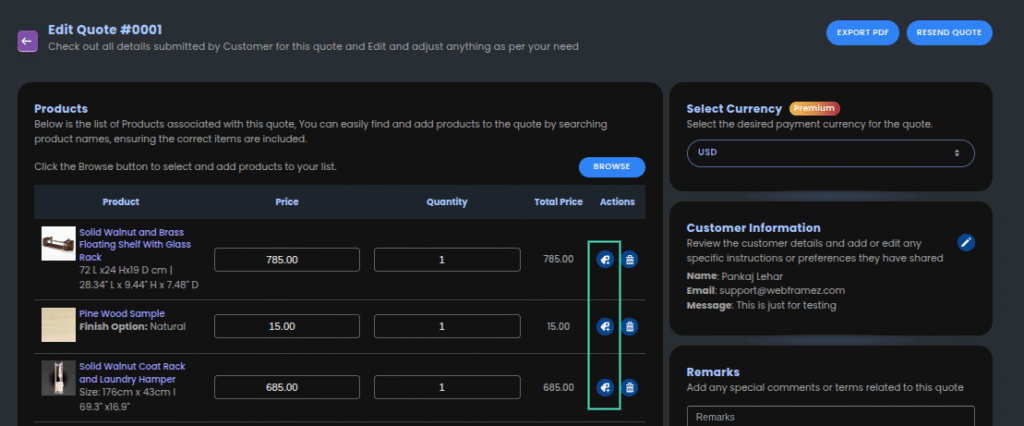Remove Pine Wood Sample using trash icon

[x=629, y=326]
